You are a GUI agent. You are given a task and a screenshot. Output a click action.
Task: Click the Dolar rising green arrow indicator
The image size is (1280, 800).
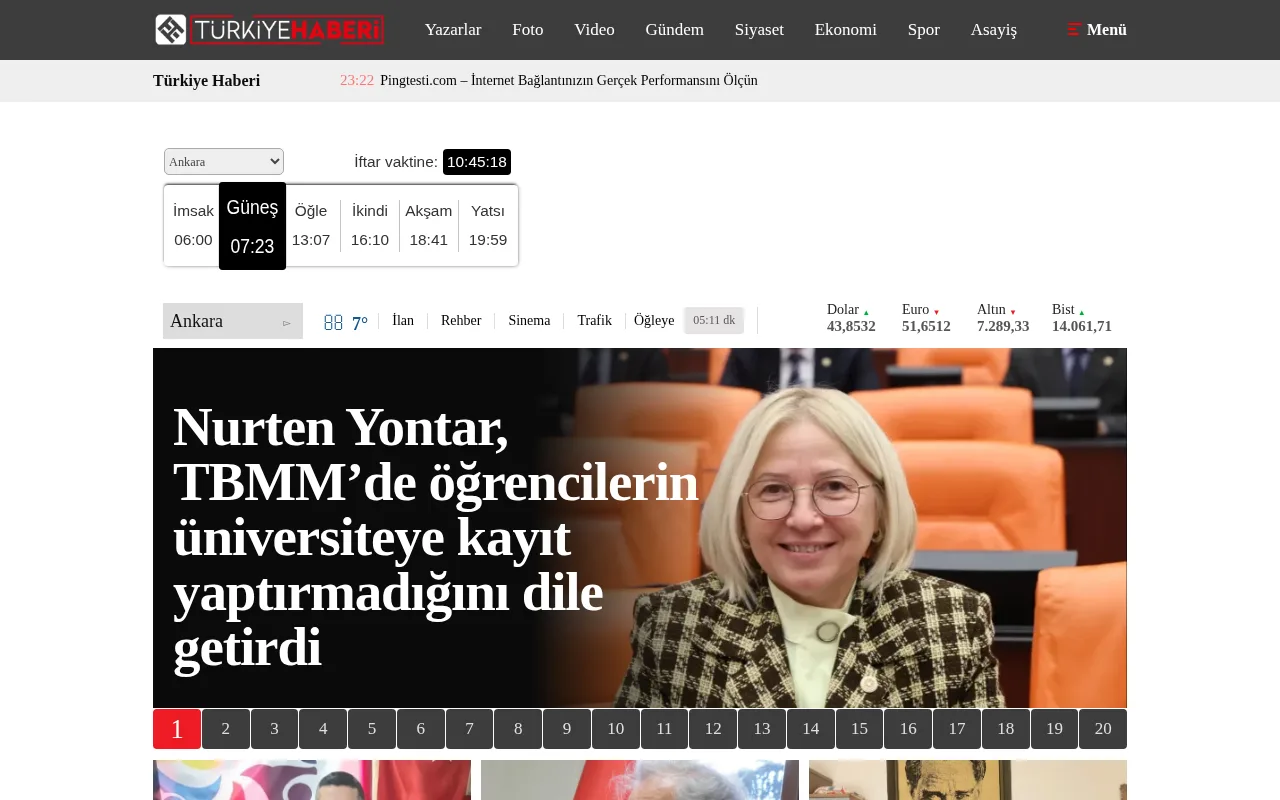(866, 311)
